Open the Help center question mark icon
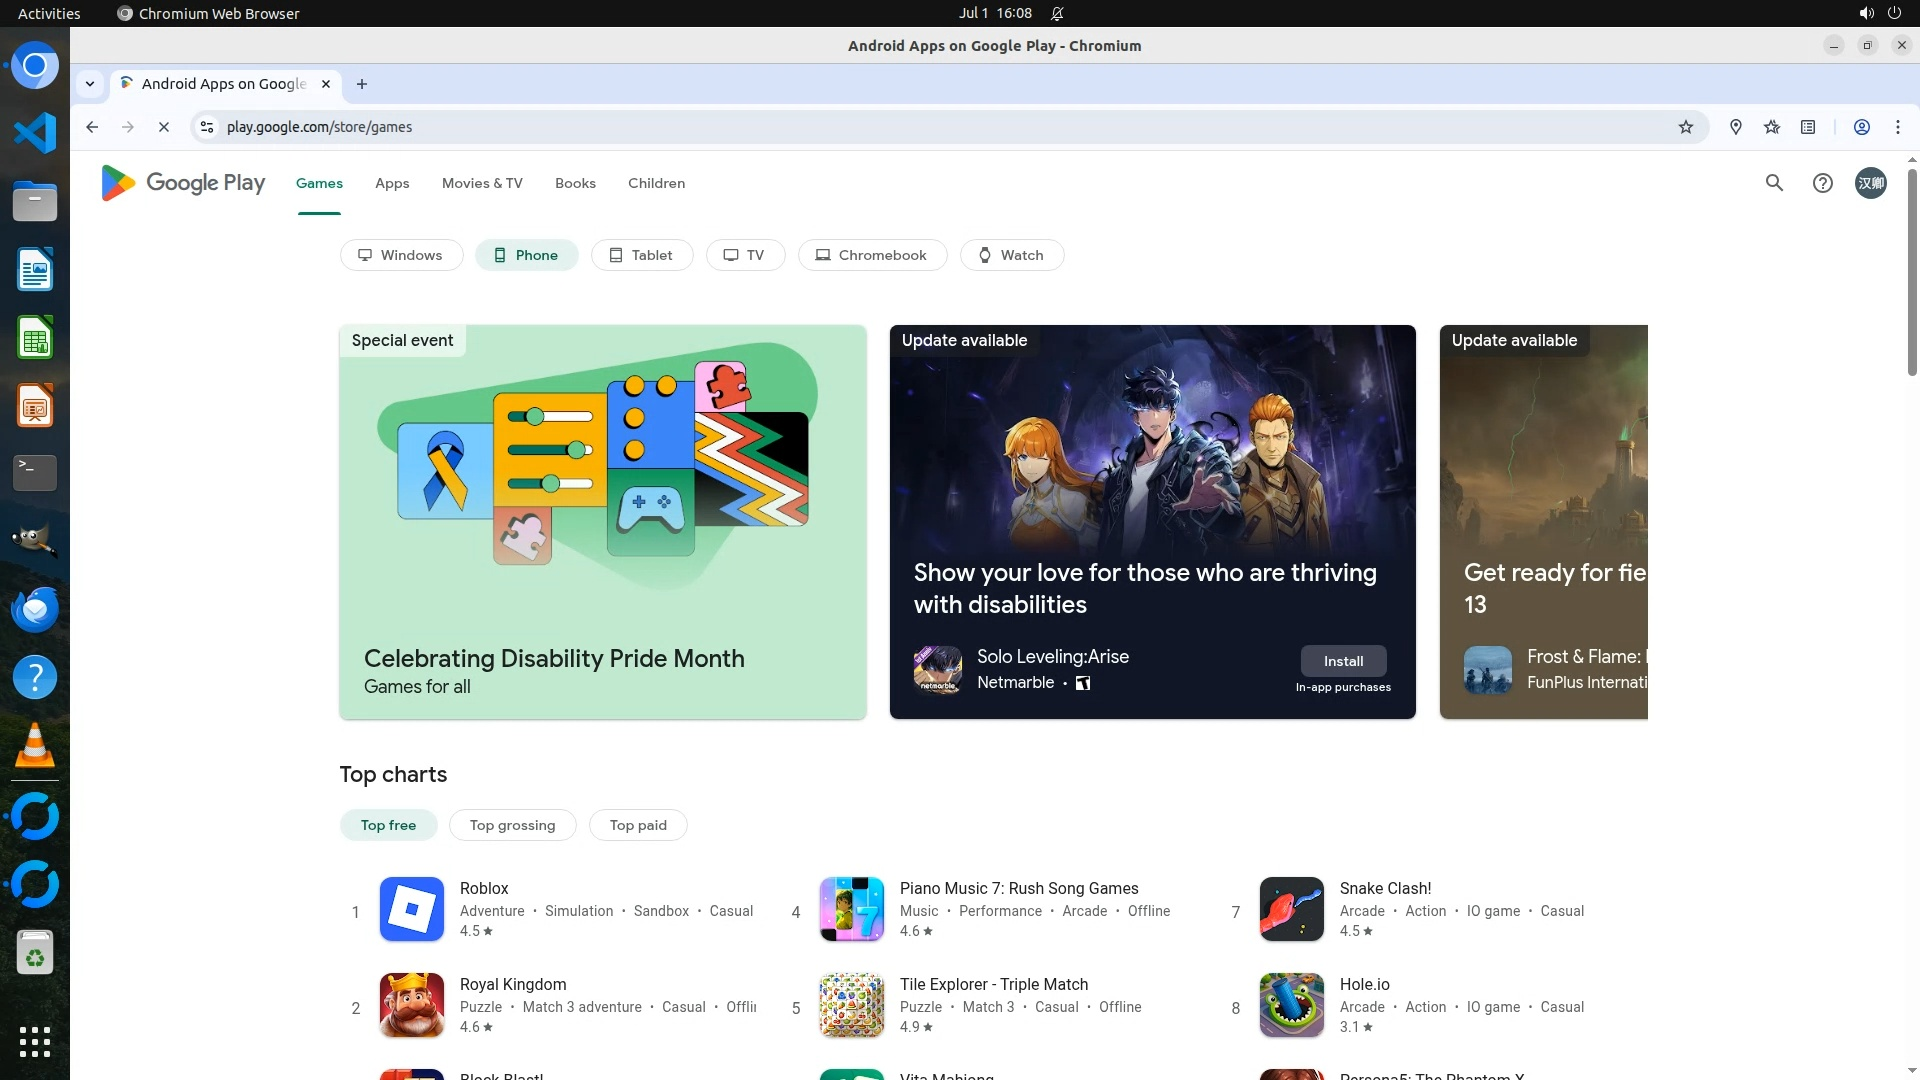Screen dimensions: 1920x1080 1822,183
